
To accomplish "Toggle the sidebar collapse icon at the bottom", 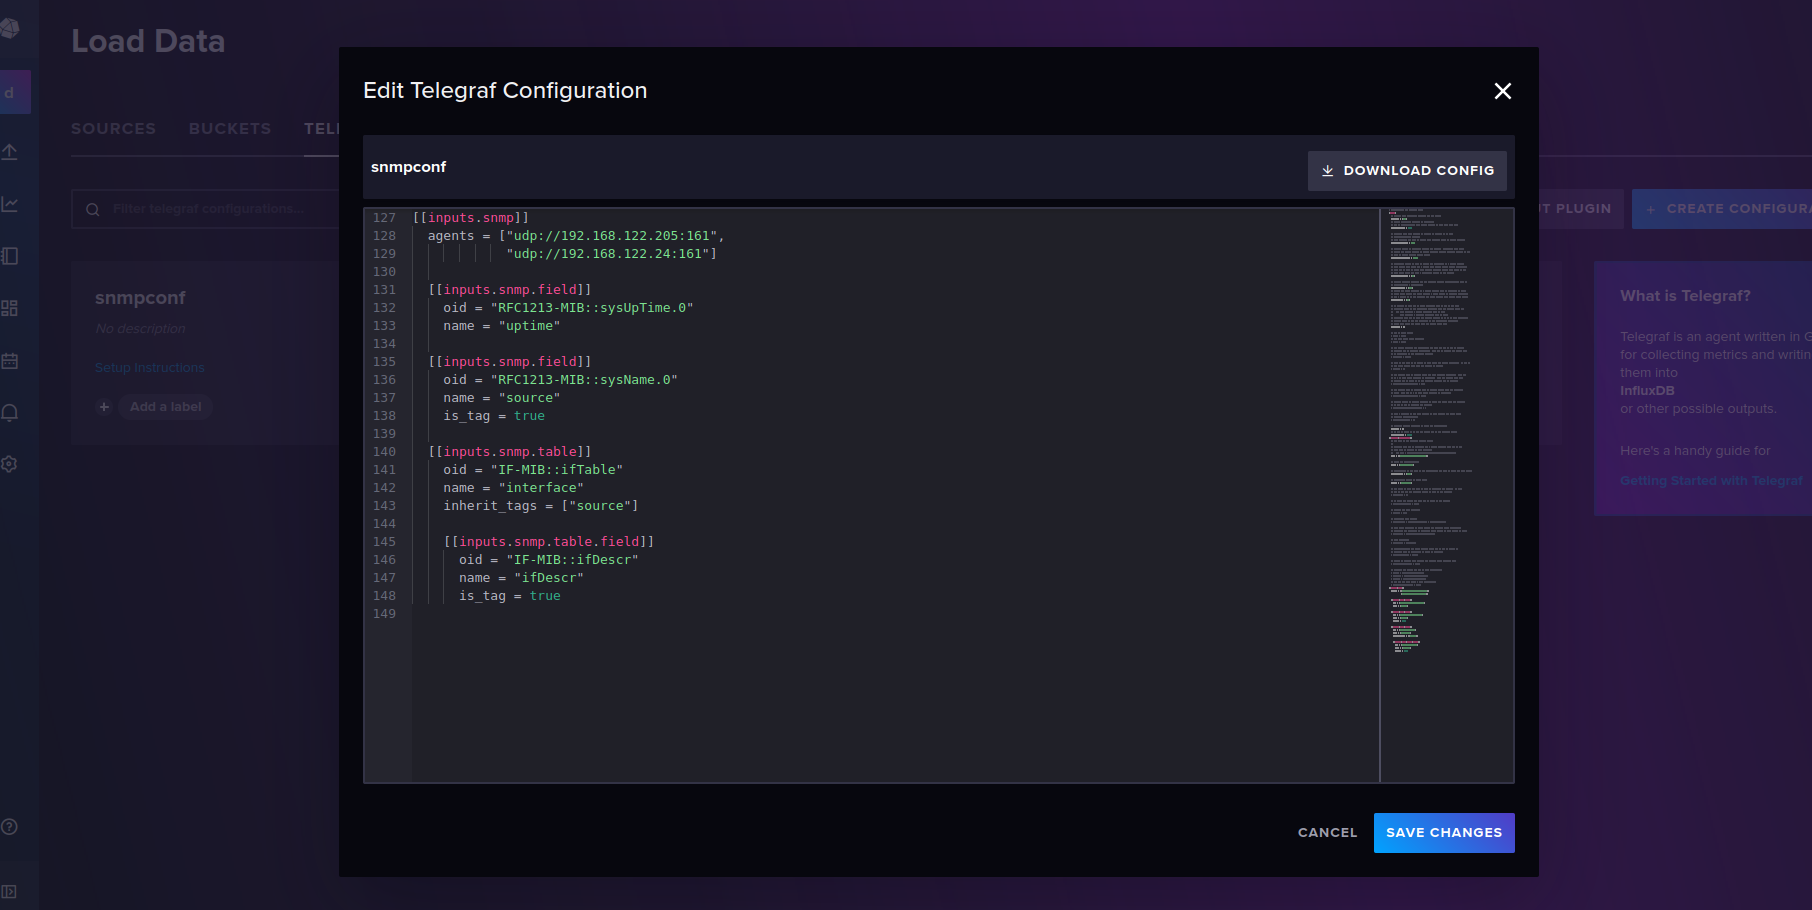I will pyautogui.click(x=9, y=891).
